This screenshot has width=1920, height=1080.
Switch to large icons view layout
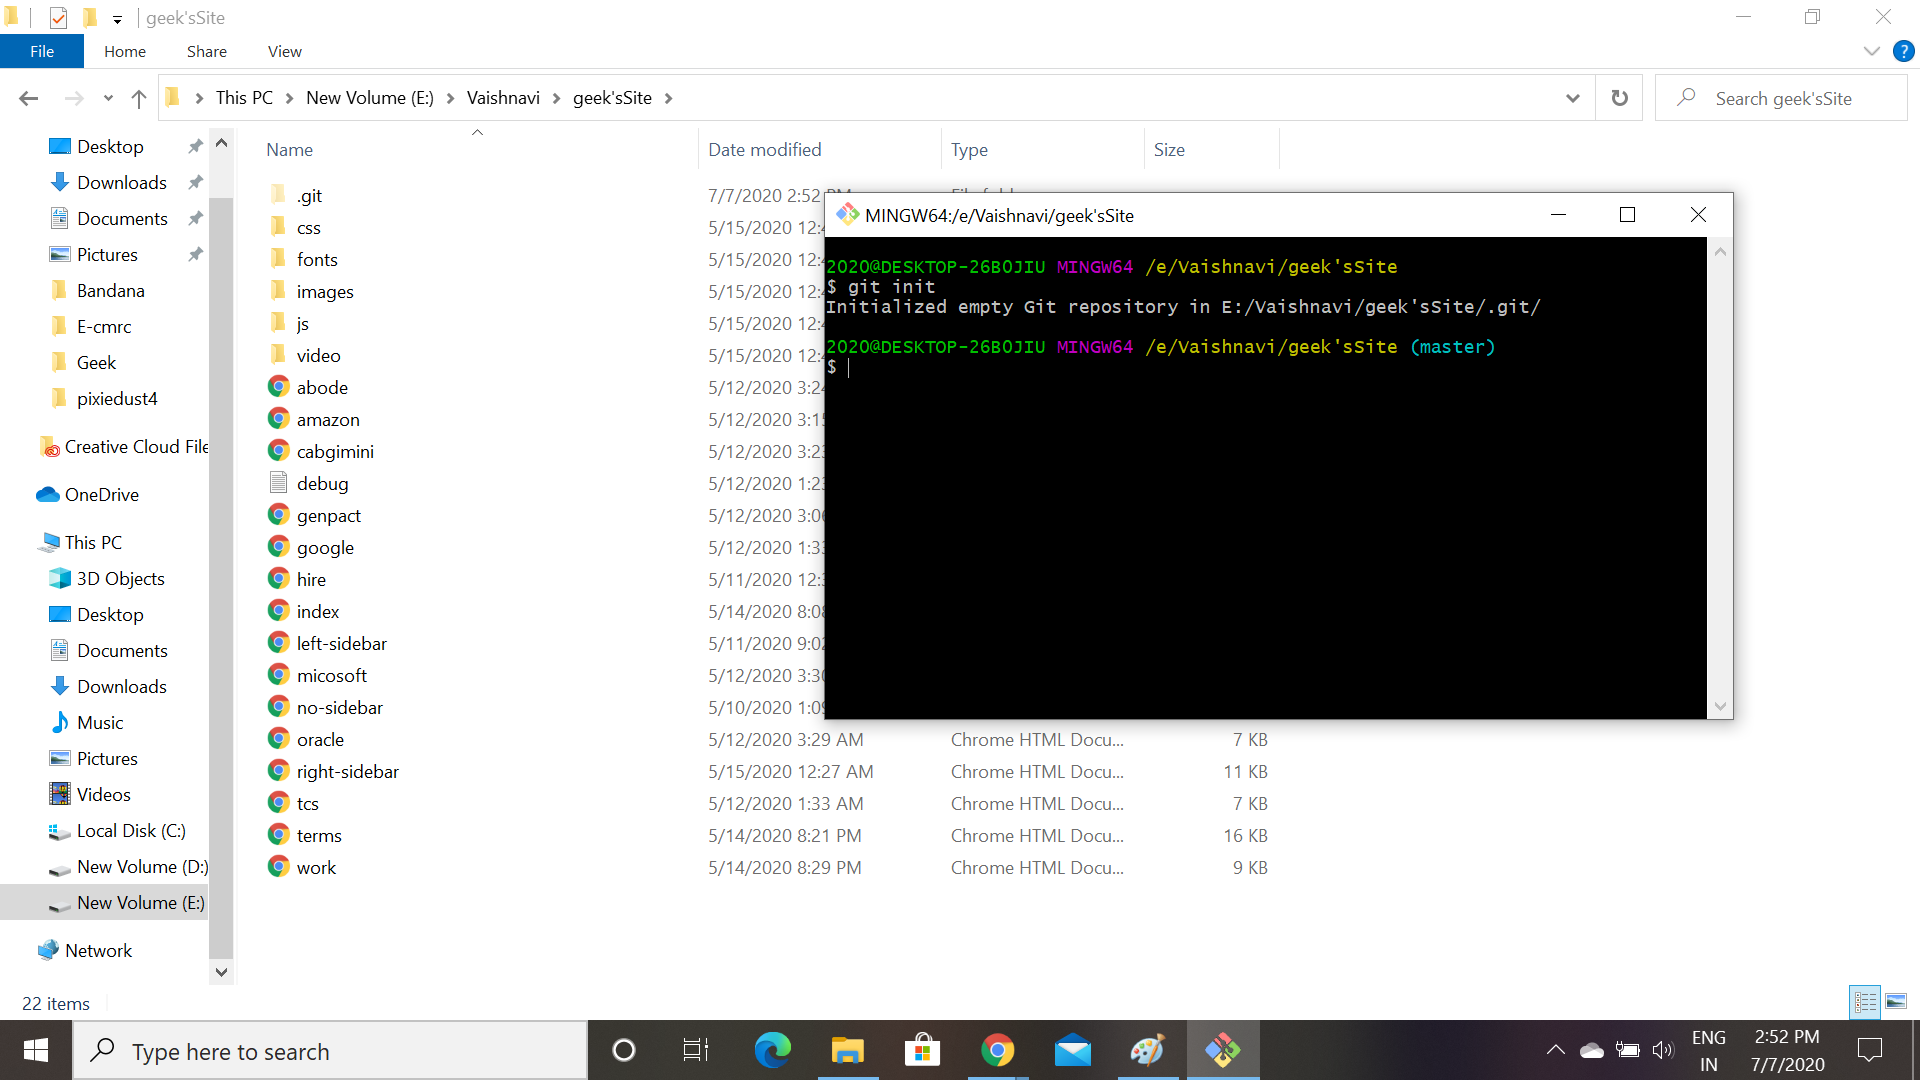pyautogui.click(x=1895, y=1001)
